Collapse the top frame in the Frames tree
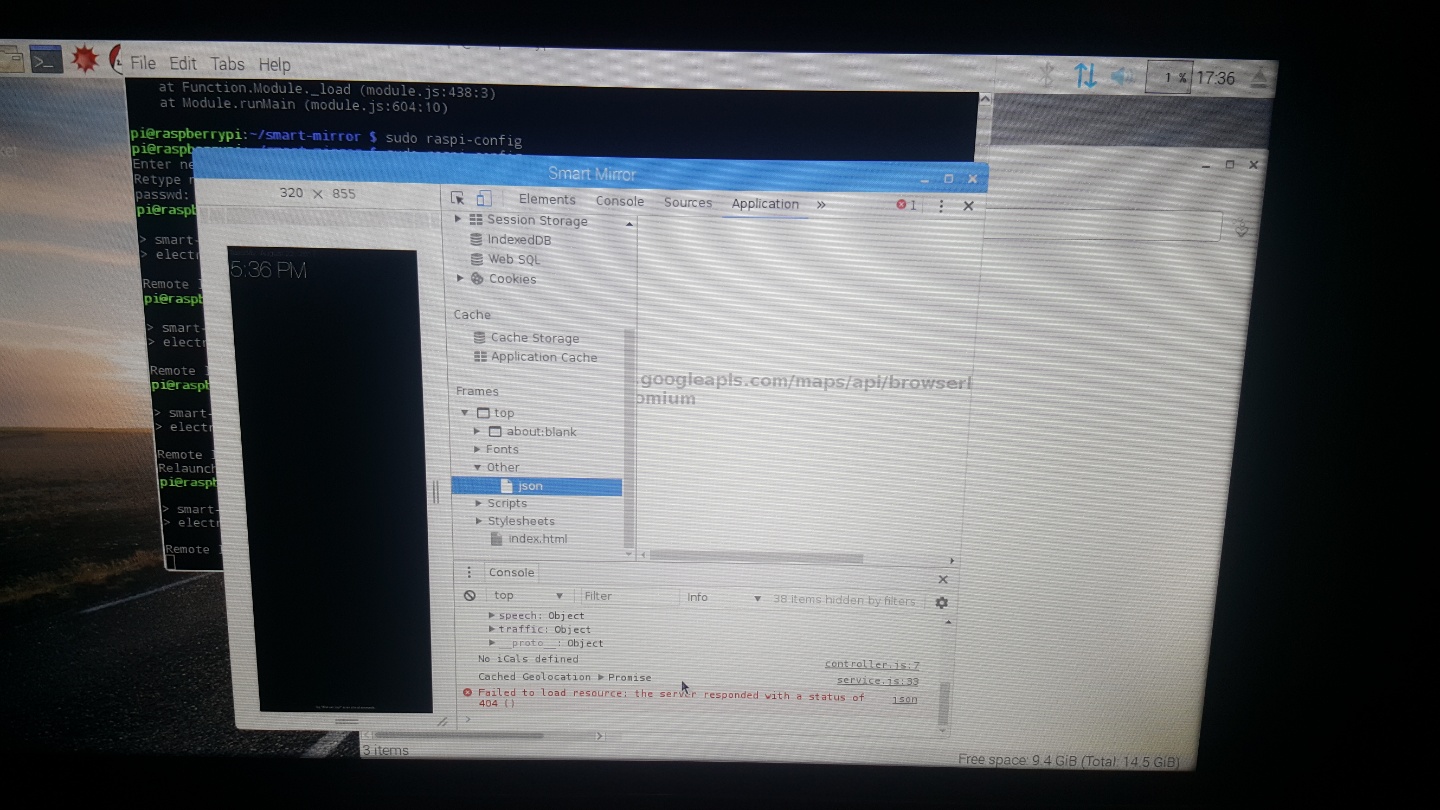Image resolution: width=1440 pixels, height=810 pixels. (x=464, y=412)
